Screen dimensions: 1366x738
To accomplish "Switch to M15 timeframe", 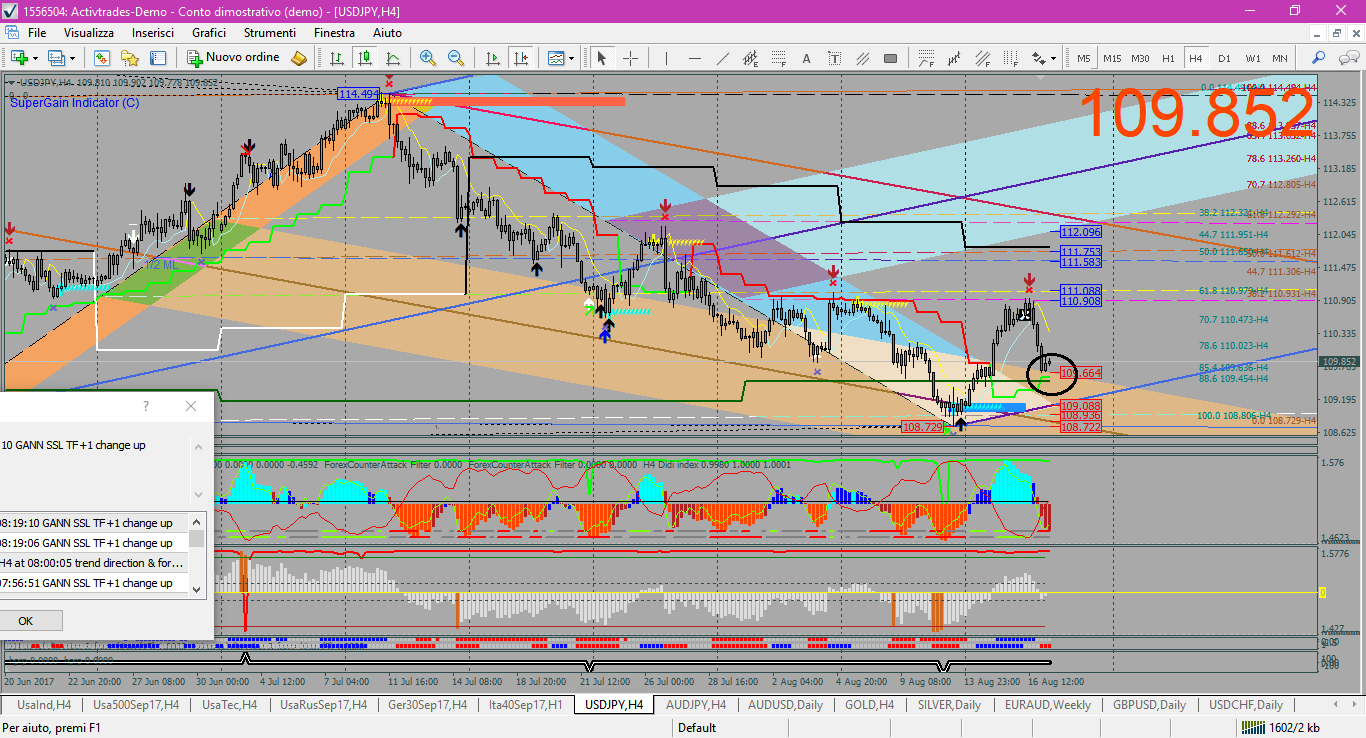I will pyautogui.click(x=1112, y=58).
